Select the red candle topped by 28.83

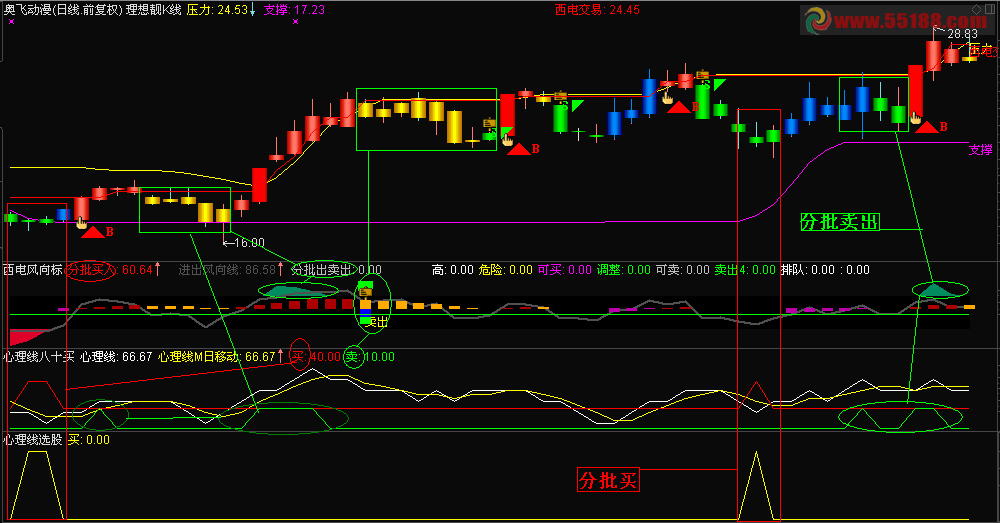[x=934, y=55]
